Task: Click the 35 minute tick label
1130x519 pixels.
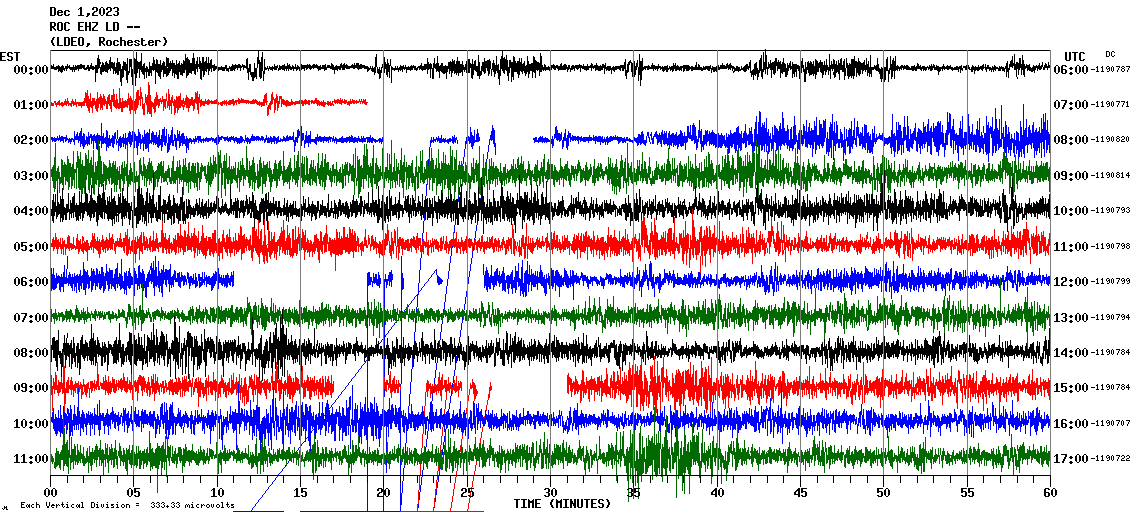Action: [633, 493]
